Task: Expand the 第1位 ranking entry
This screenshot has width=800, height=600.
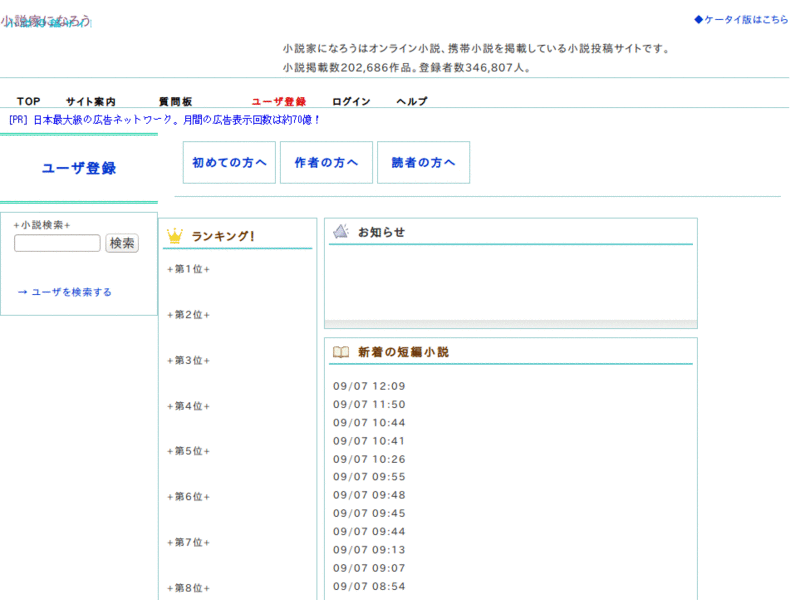Action: pos(187,268)
